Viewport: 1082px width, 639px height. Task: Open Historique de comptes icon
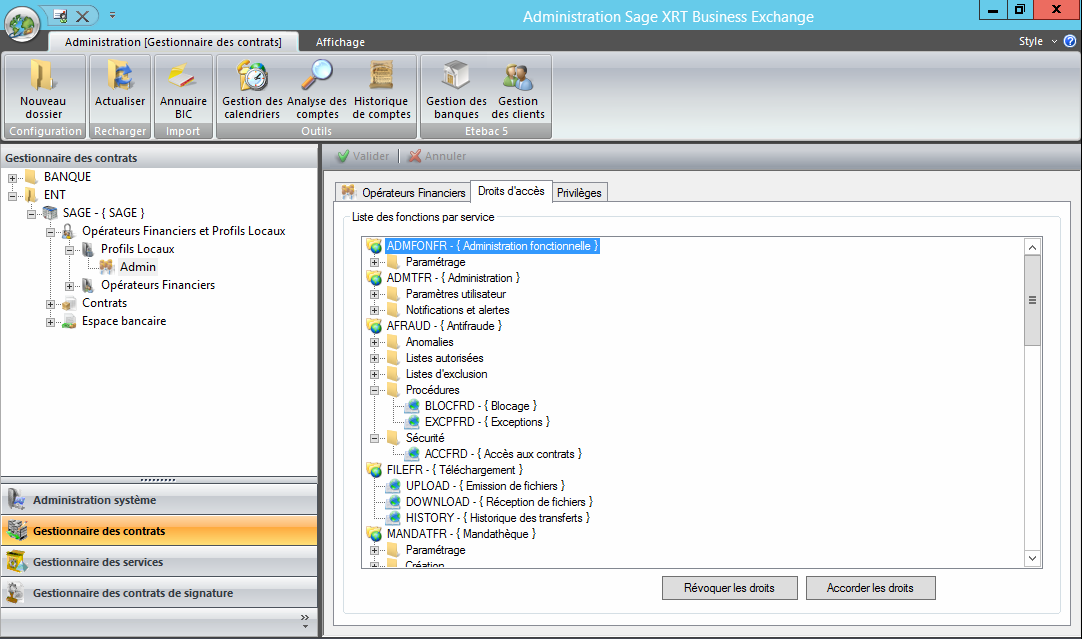coord(381,78)
